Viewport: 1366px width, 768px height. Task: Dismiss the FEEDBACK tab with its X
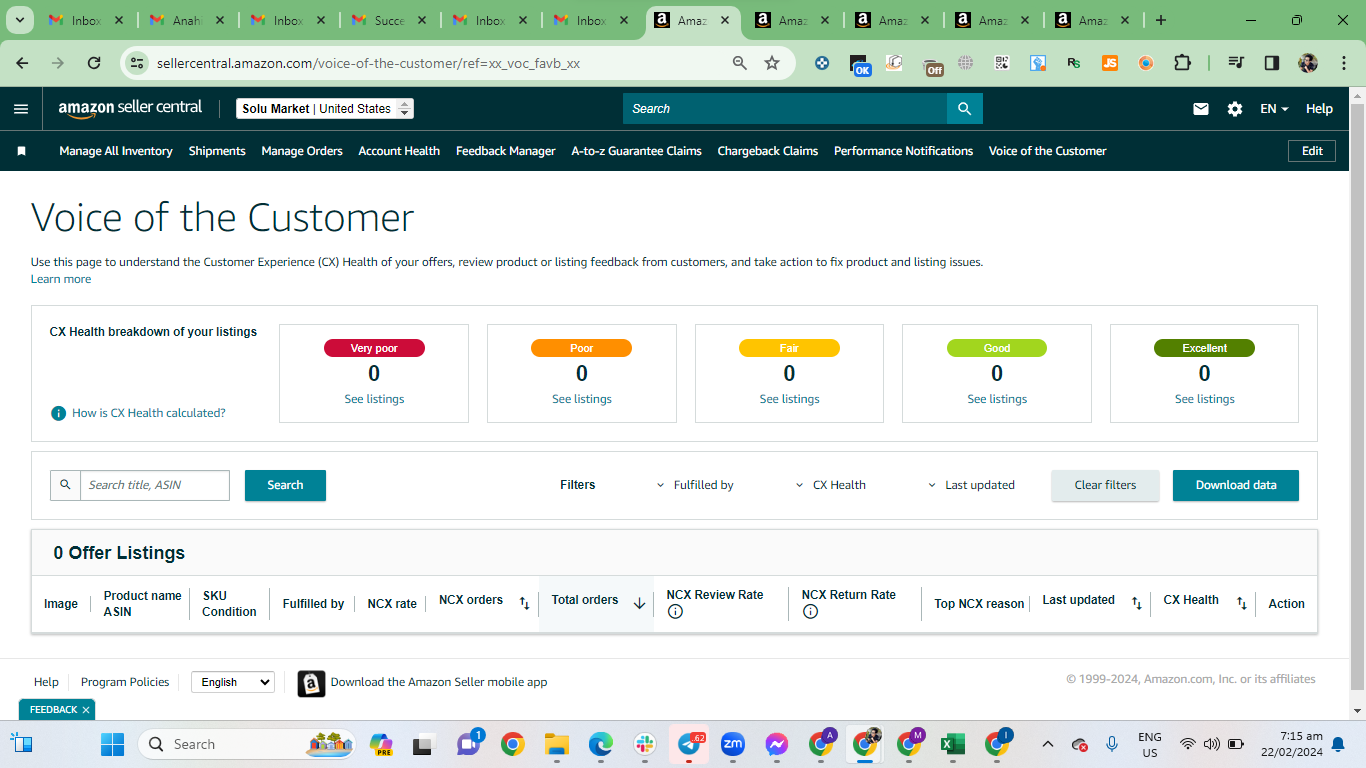point(86,710)
